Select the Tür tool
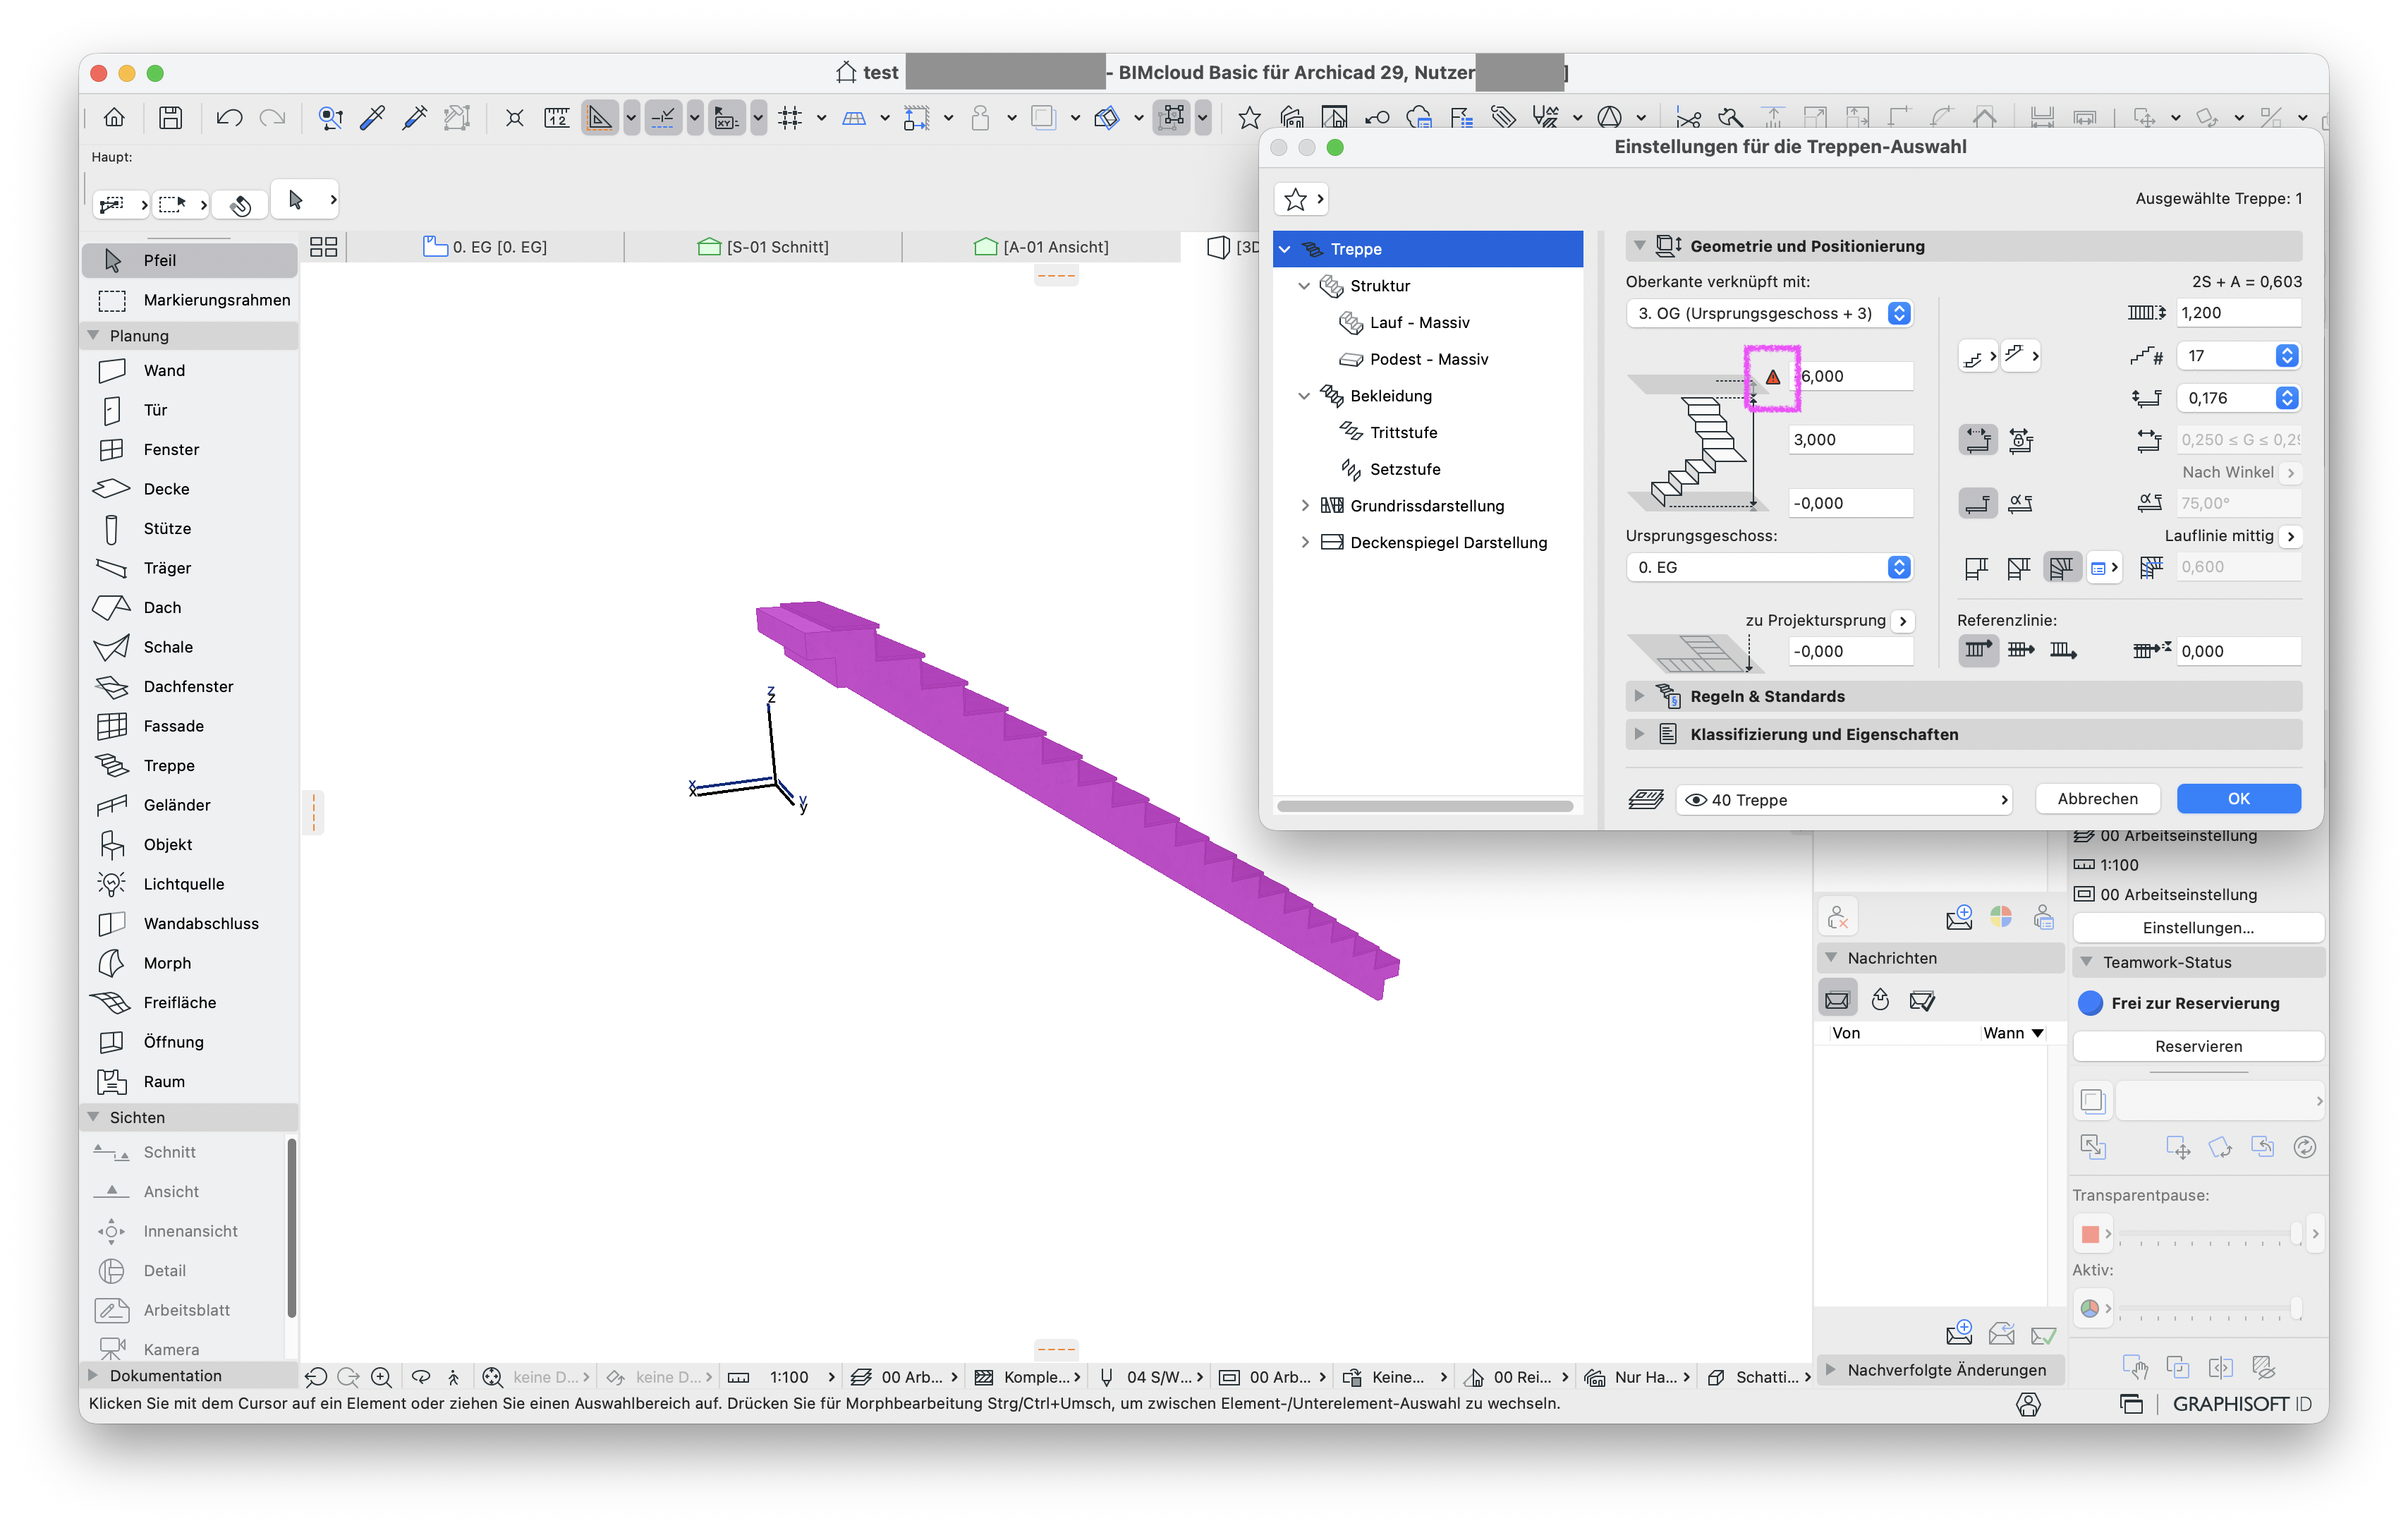 coord(190,410)
